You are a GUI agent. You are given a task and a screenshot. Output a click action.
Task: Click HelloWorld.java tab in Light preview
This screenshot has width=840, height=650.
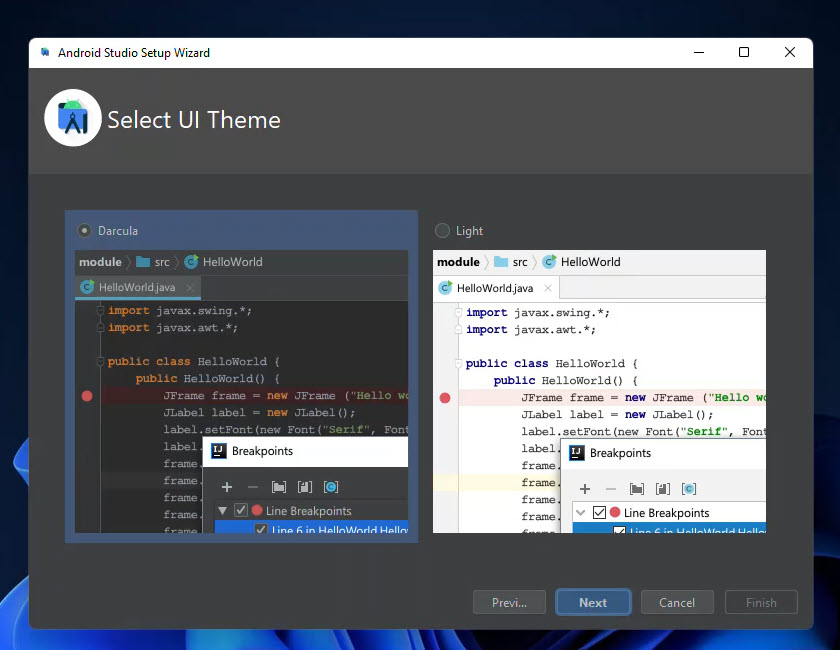click(496, 288)
